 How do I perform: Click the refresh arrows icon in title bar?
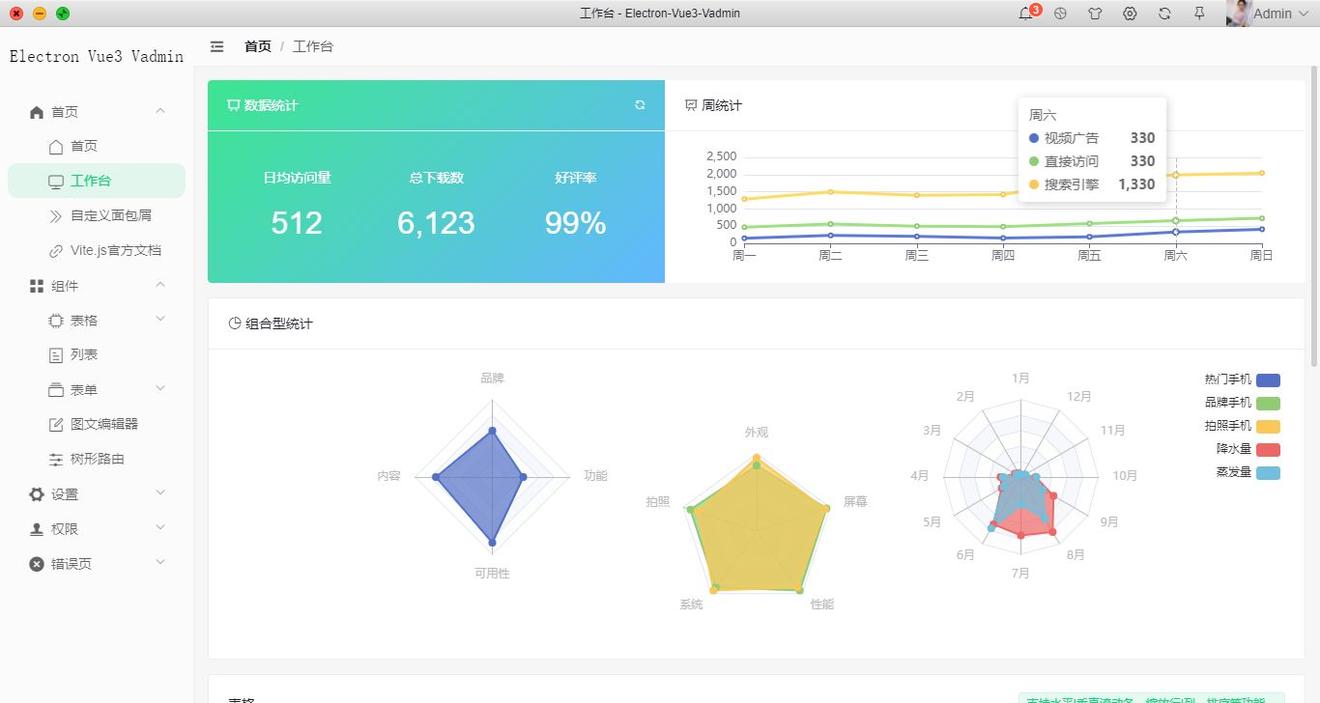tap(1165, 14)
